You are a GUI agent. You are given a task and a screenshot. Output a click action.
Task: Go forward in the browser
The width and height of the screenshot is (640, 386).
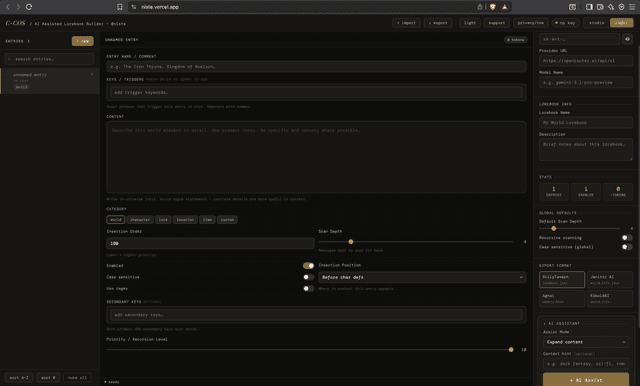click(18, 7)
